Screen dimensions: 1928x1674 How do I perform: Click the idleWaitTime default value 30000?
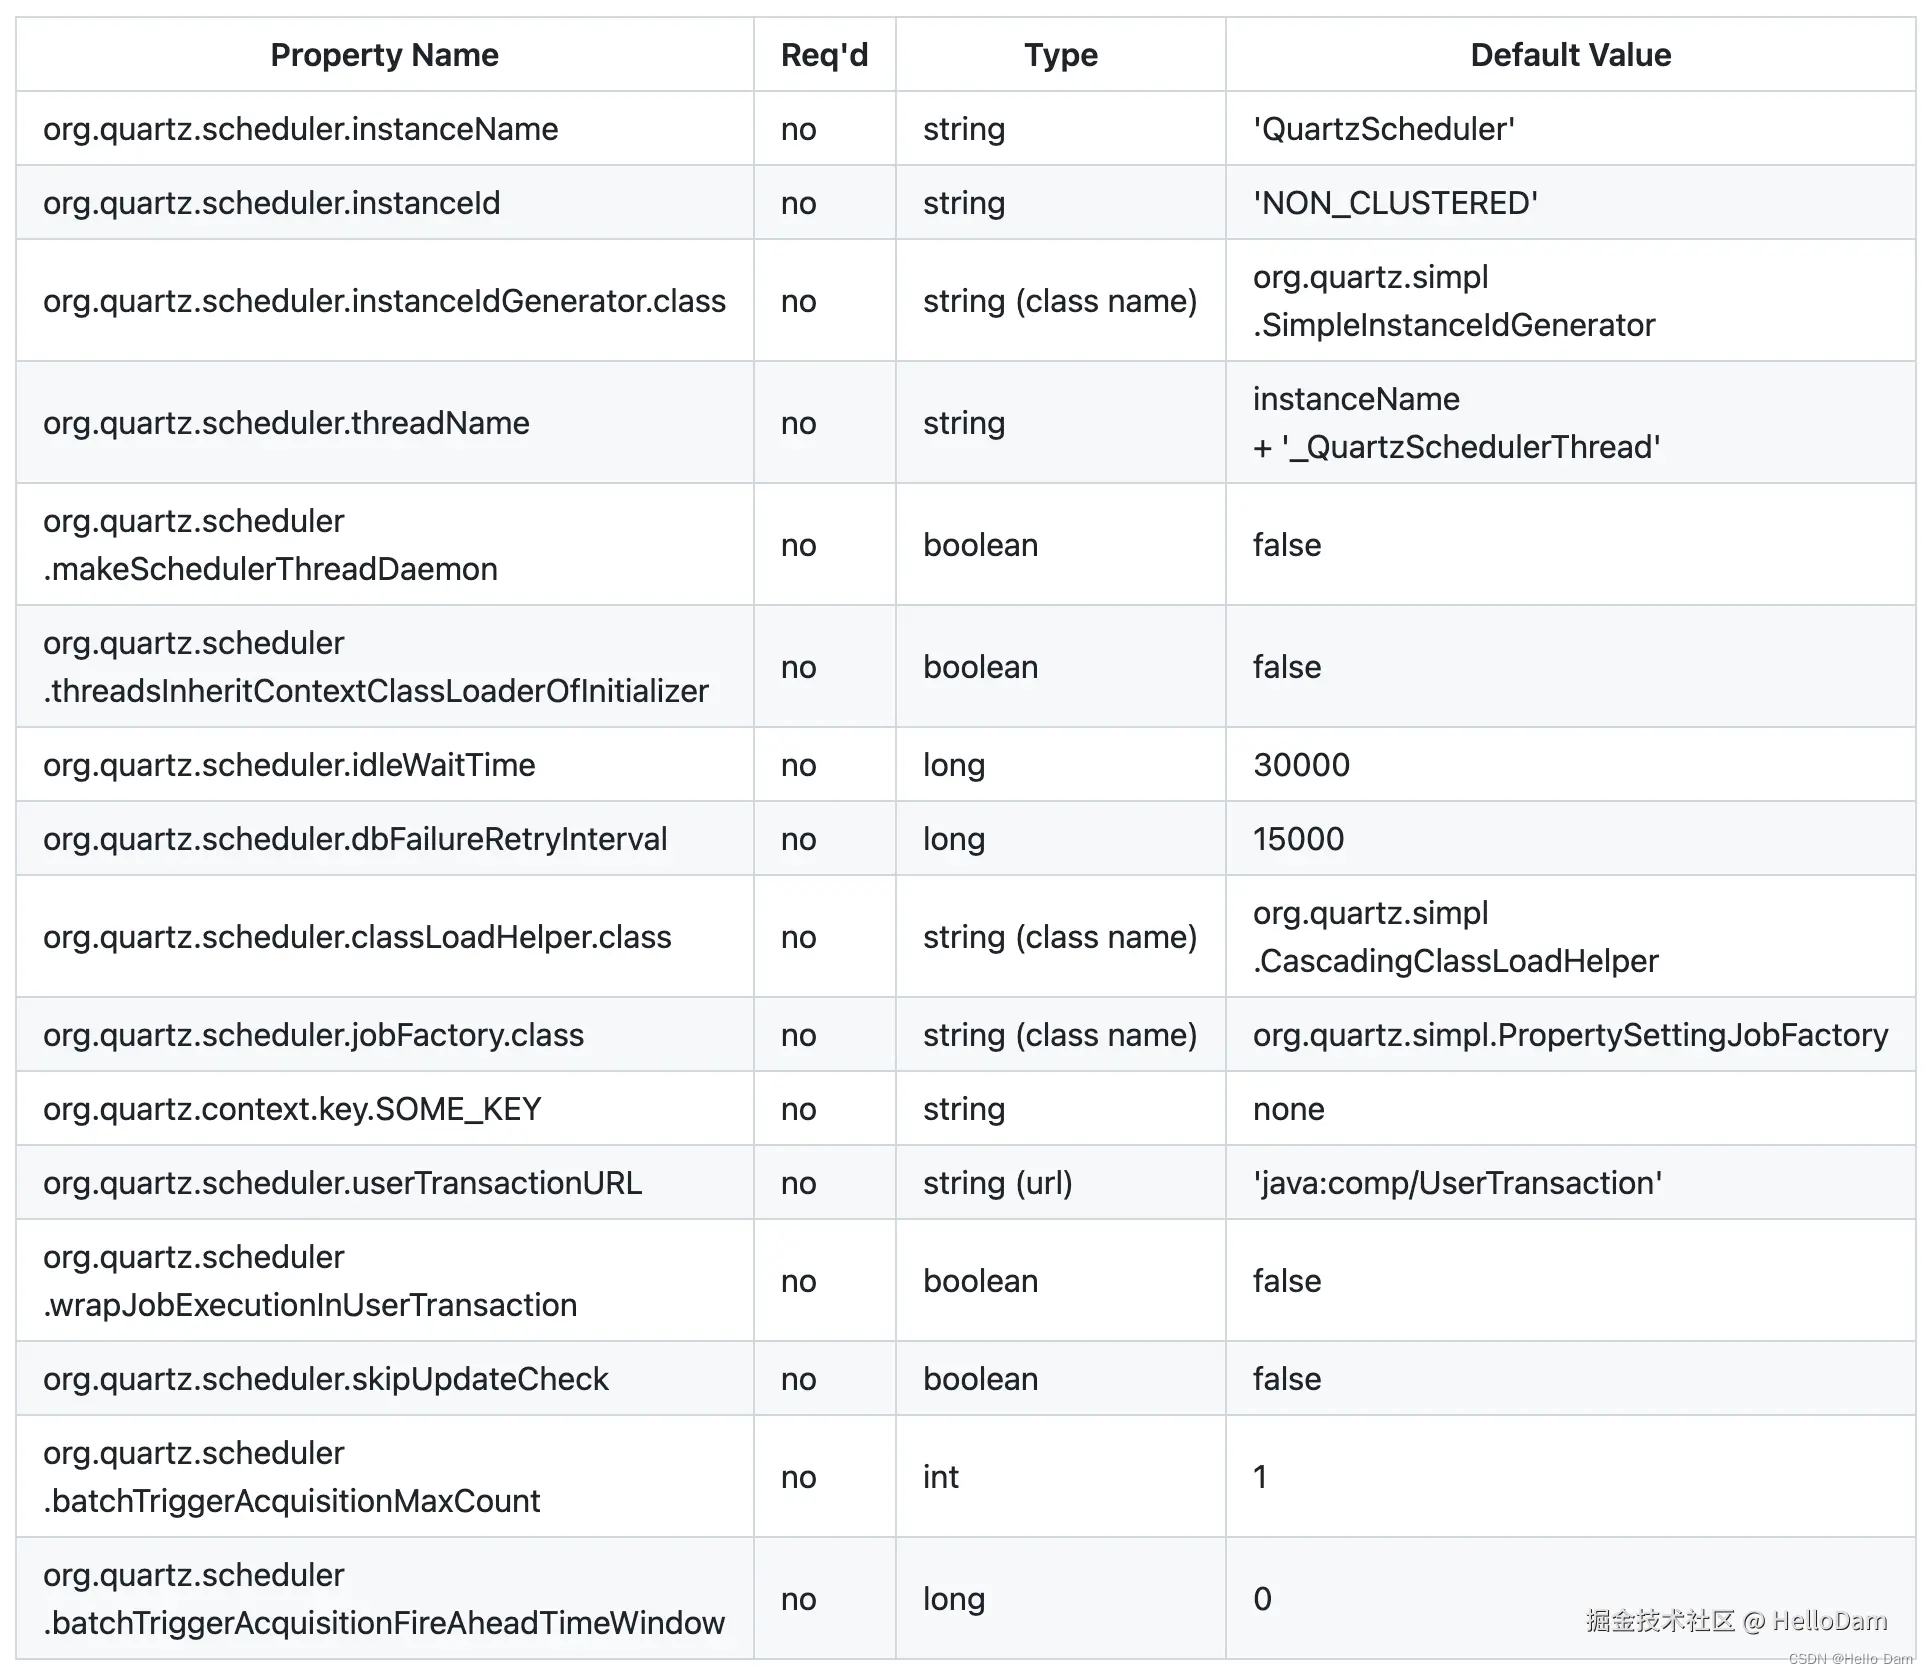pos(1301,765)
